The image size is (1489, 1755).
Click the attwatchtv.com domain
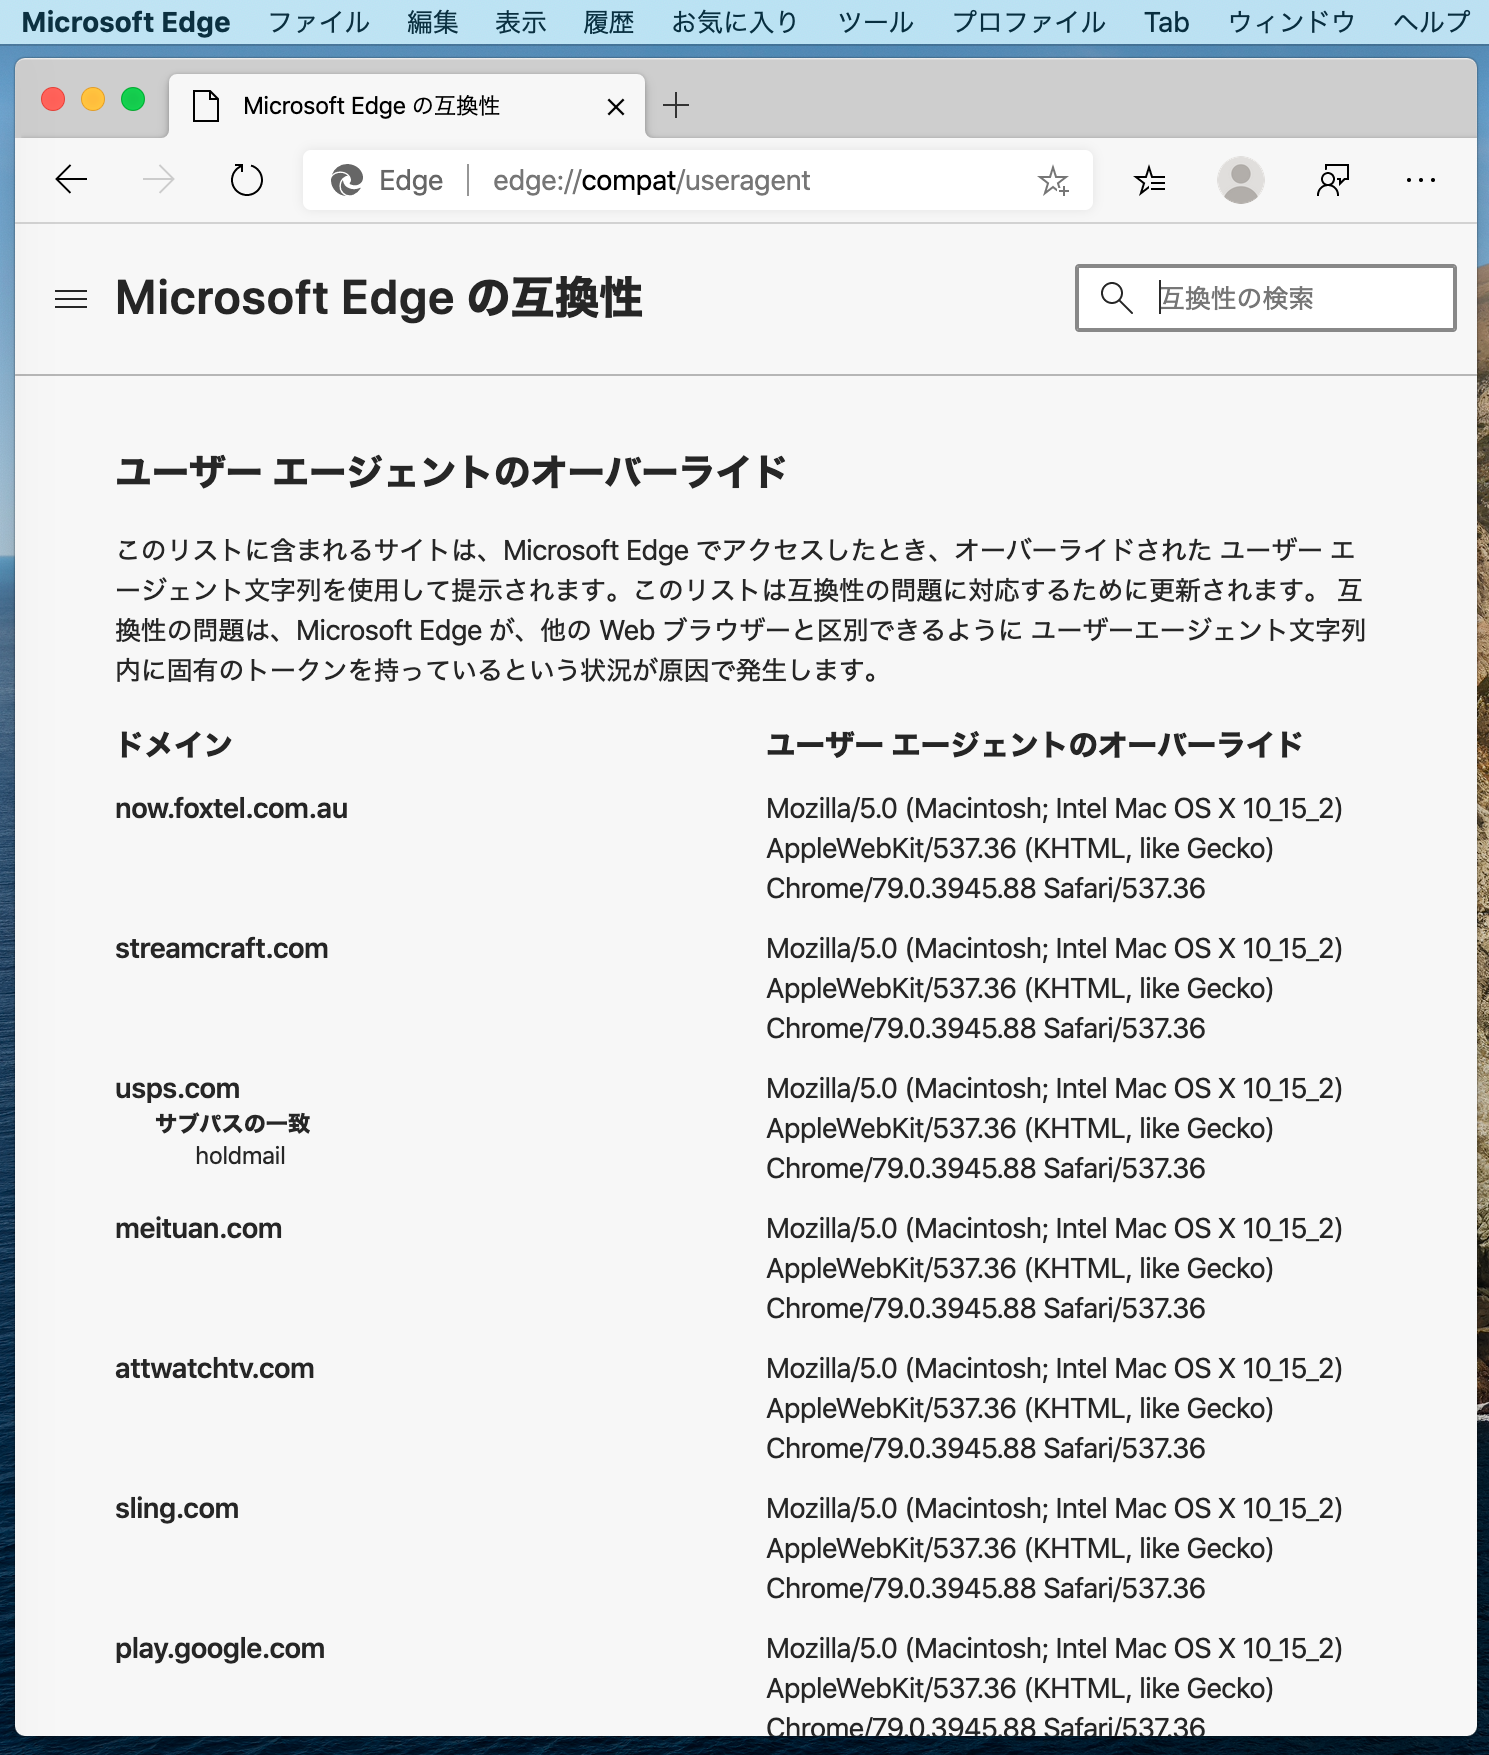(214, 1368)
